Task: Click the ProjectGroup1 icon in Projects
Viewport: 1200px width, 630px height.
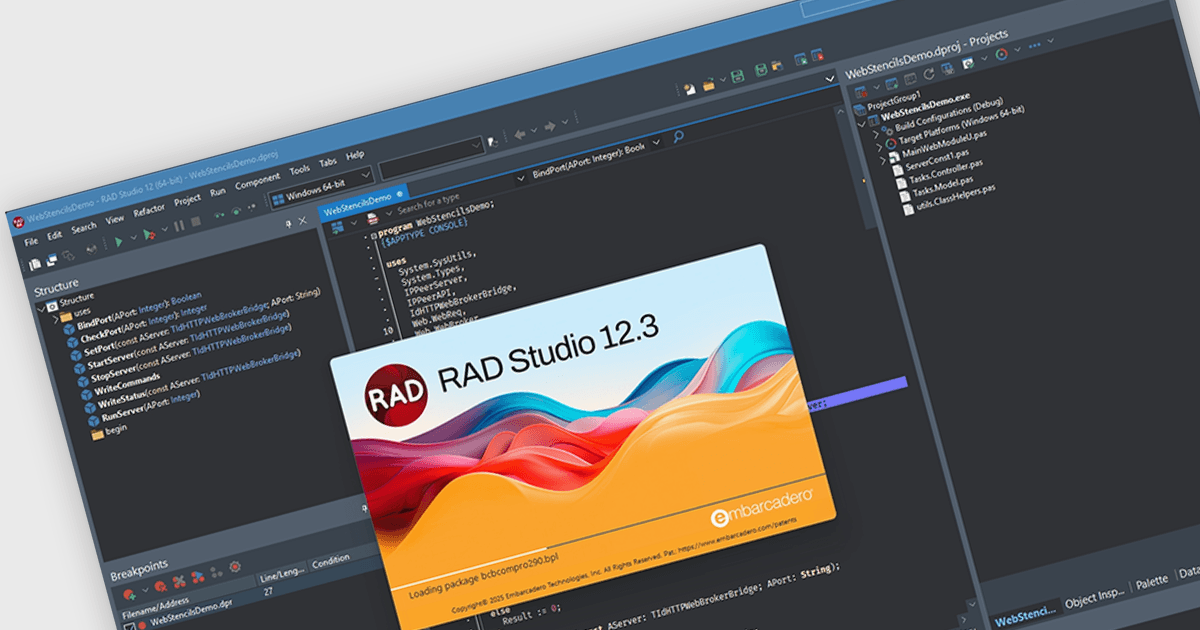Action: tap(859, 109)
